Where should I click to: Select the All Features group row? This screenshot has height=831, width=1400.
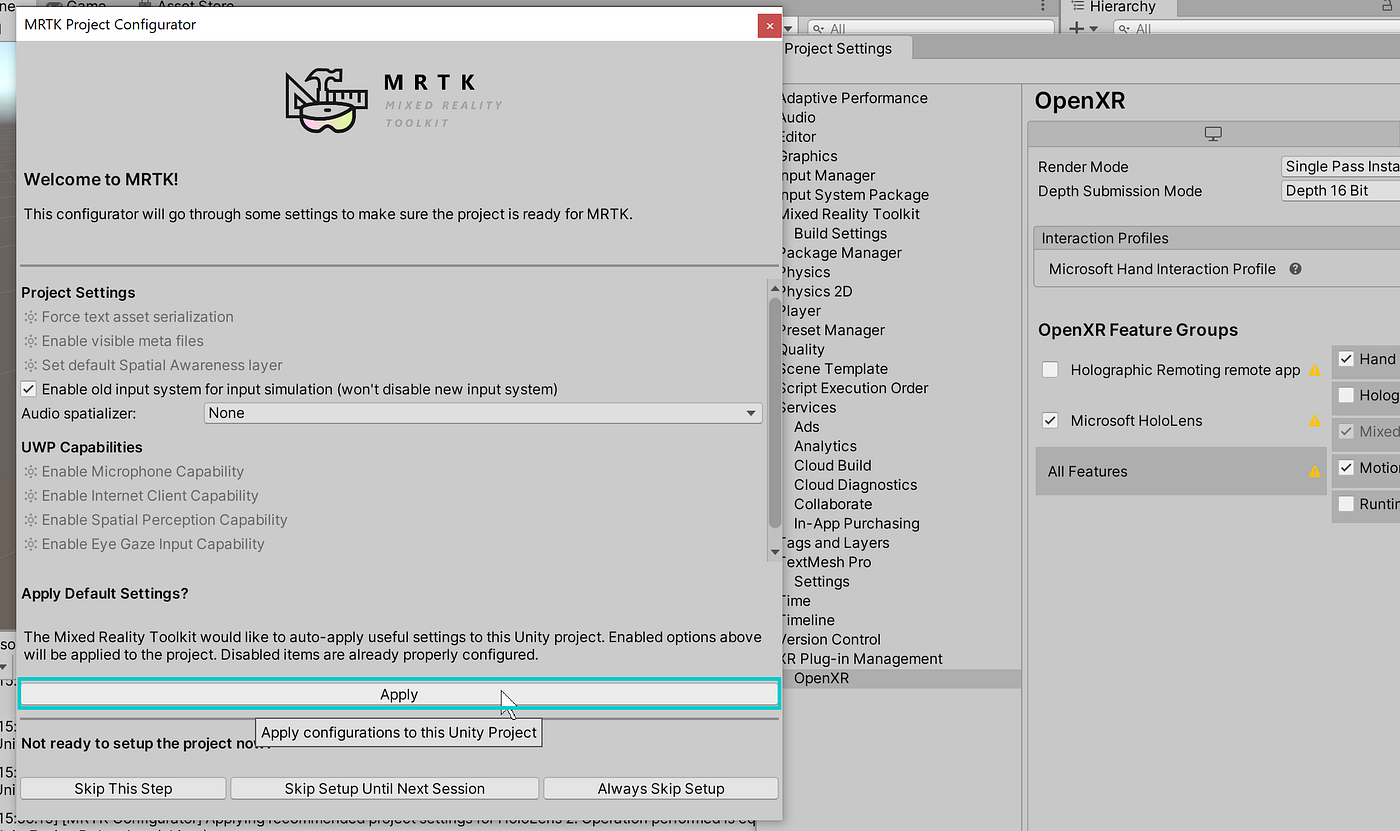[1180, 471]
